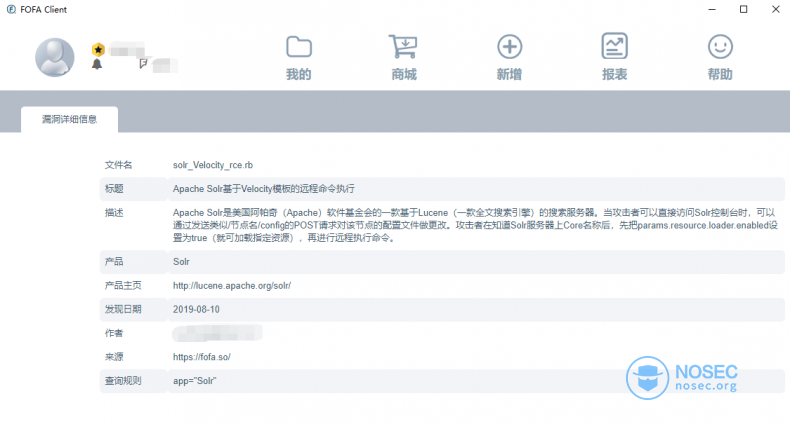The width and height of the screenshot is (790, 424).
Task: Click the Apache Solr description paragraph
Action: coord(475,225)
